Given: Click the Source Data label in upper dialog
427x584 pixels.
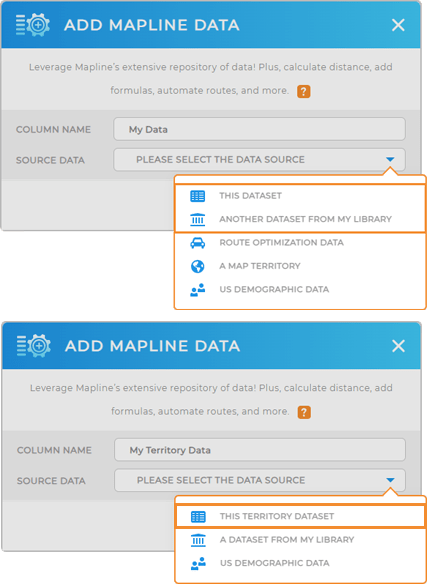Looking at the screenshot, I should click(50, 161).
